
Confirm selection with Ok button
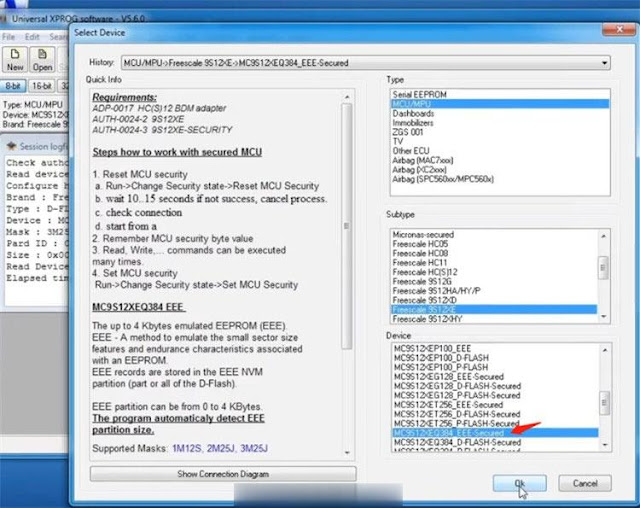coord(520,484)
